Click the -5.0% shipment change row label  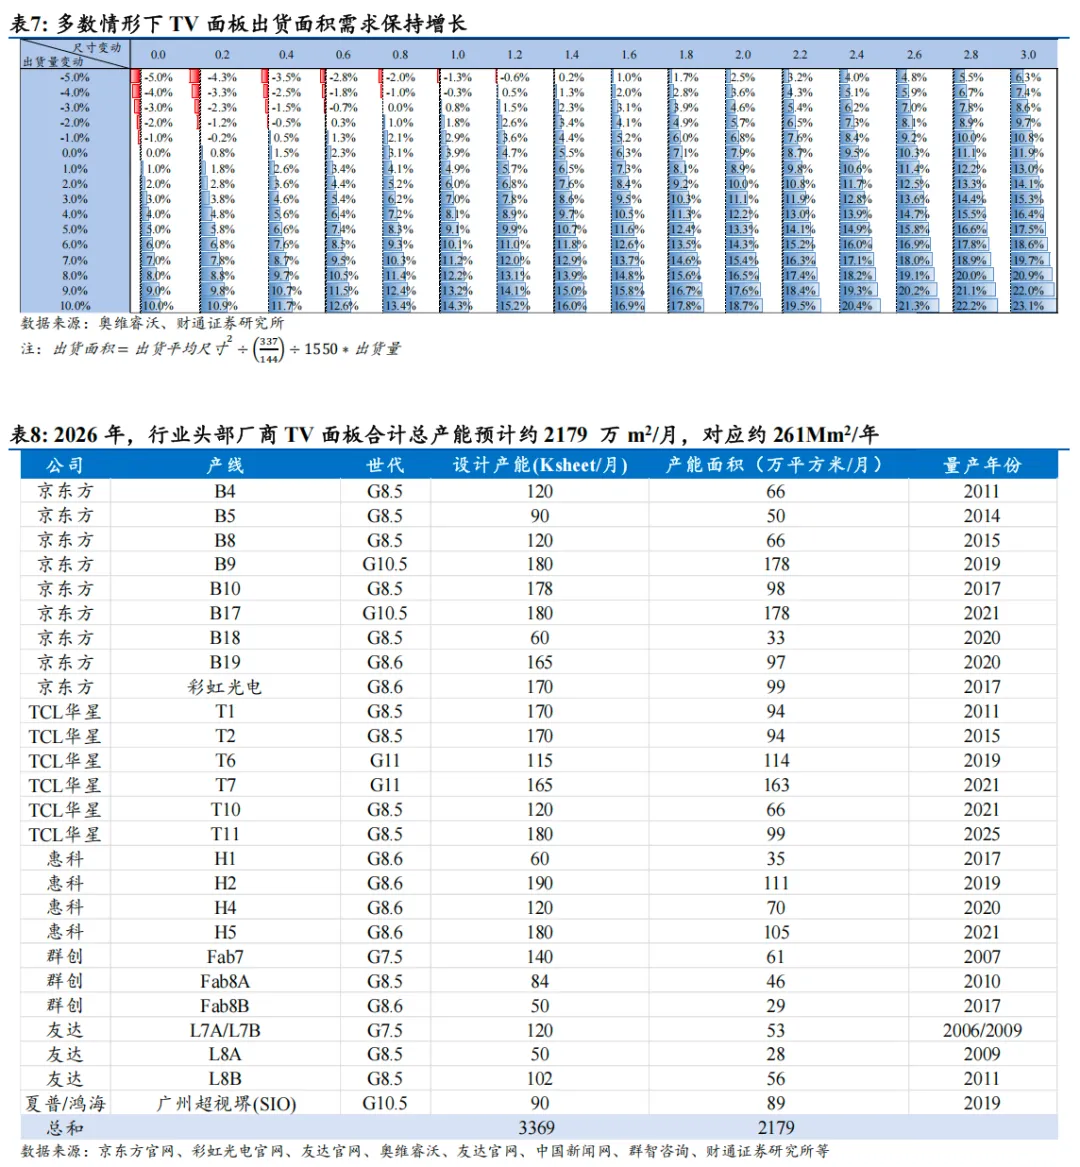click(74, 77)
